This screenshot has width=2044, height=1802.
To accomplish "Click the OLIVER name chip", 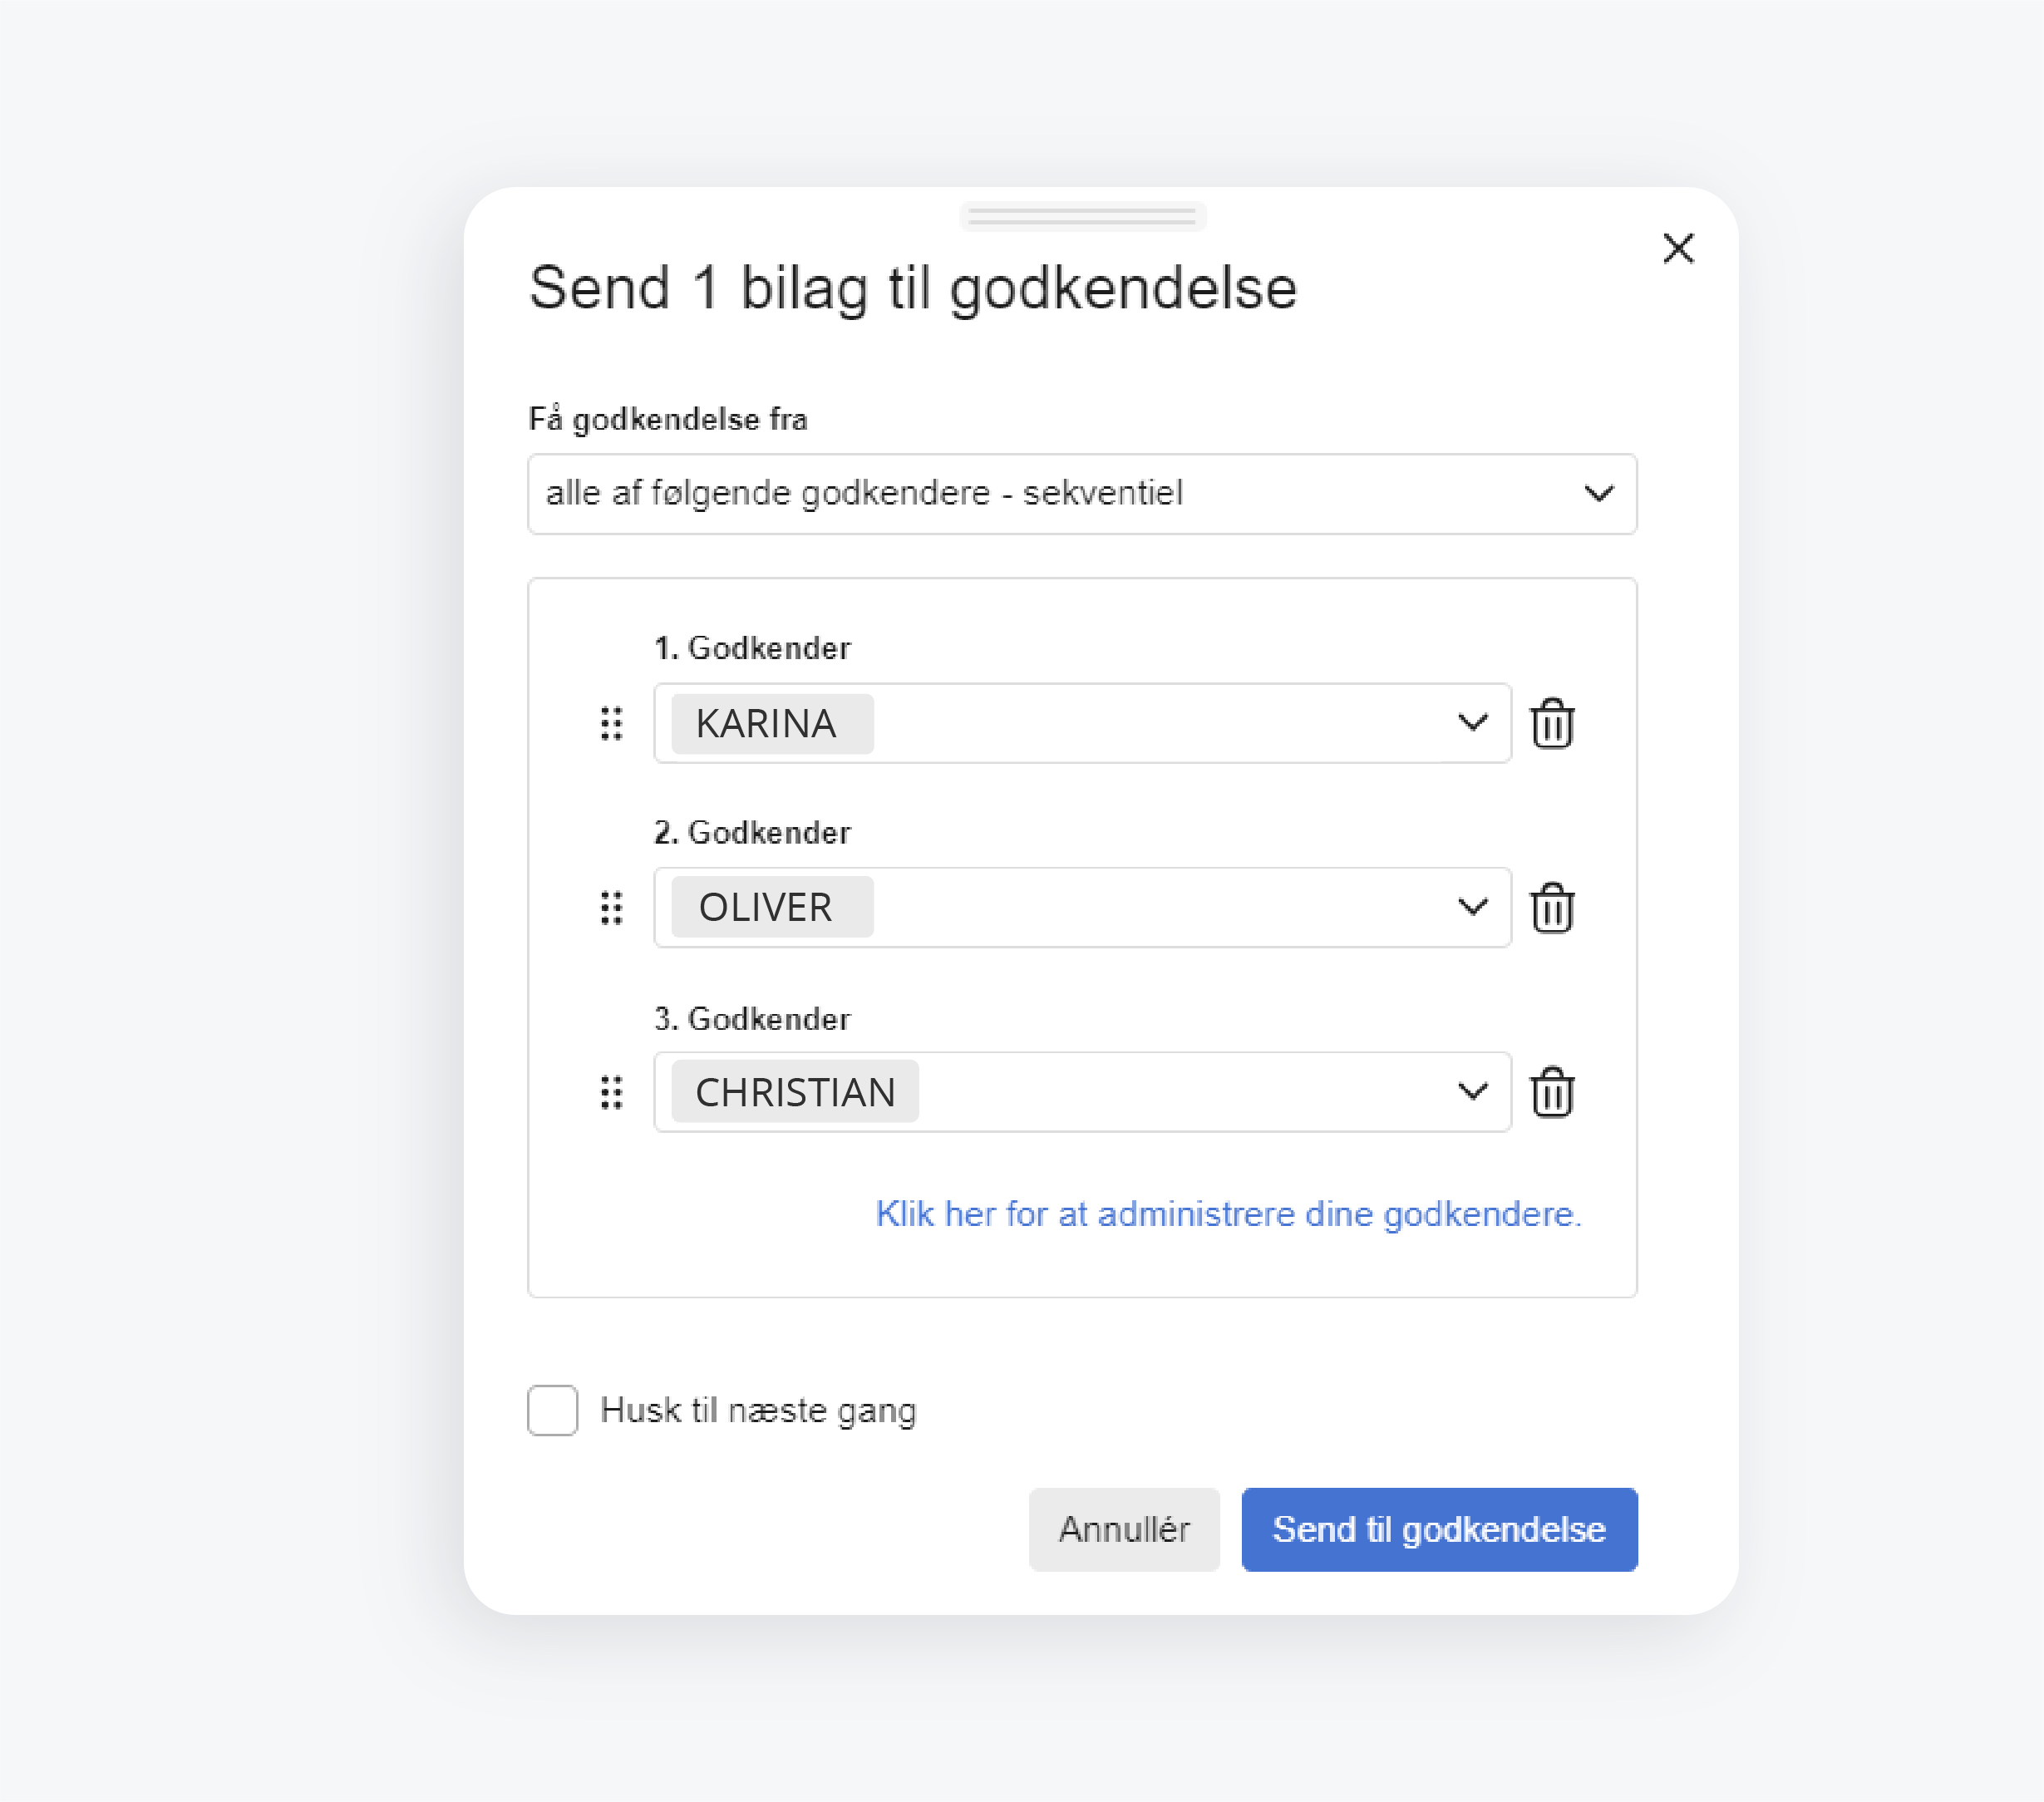I will pos(772,908).
